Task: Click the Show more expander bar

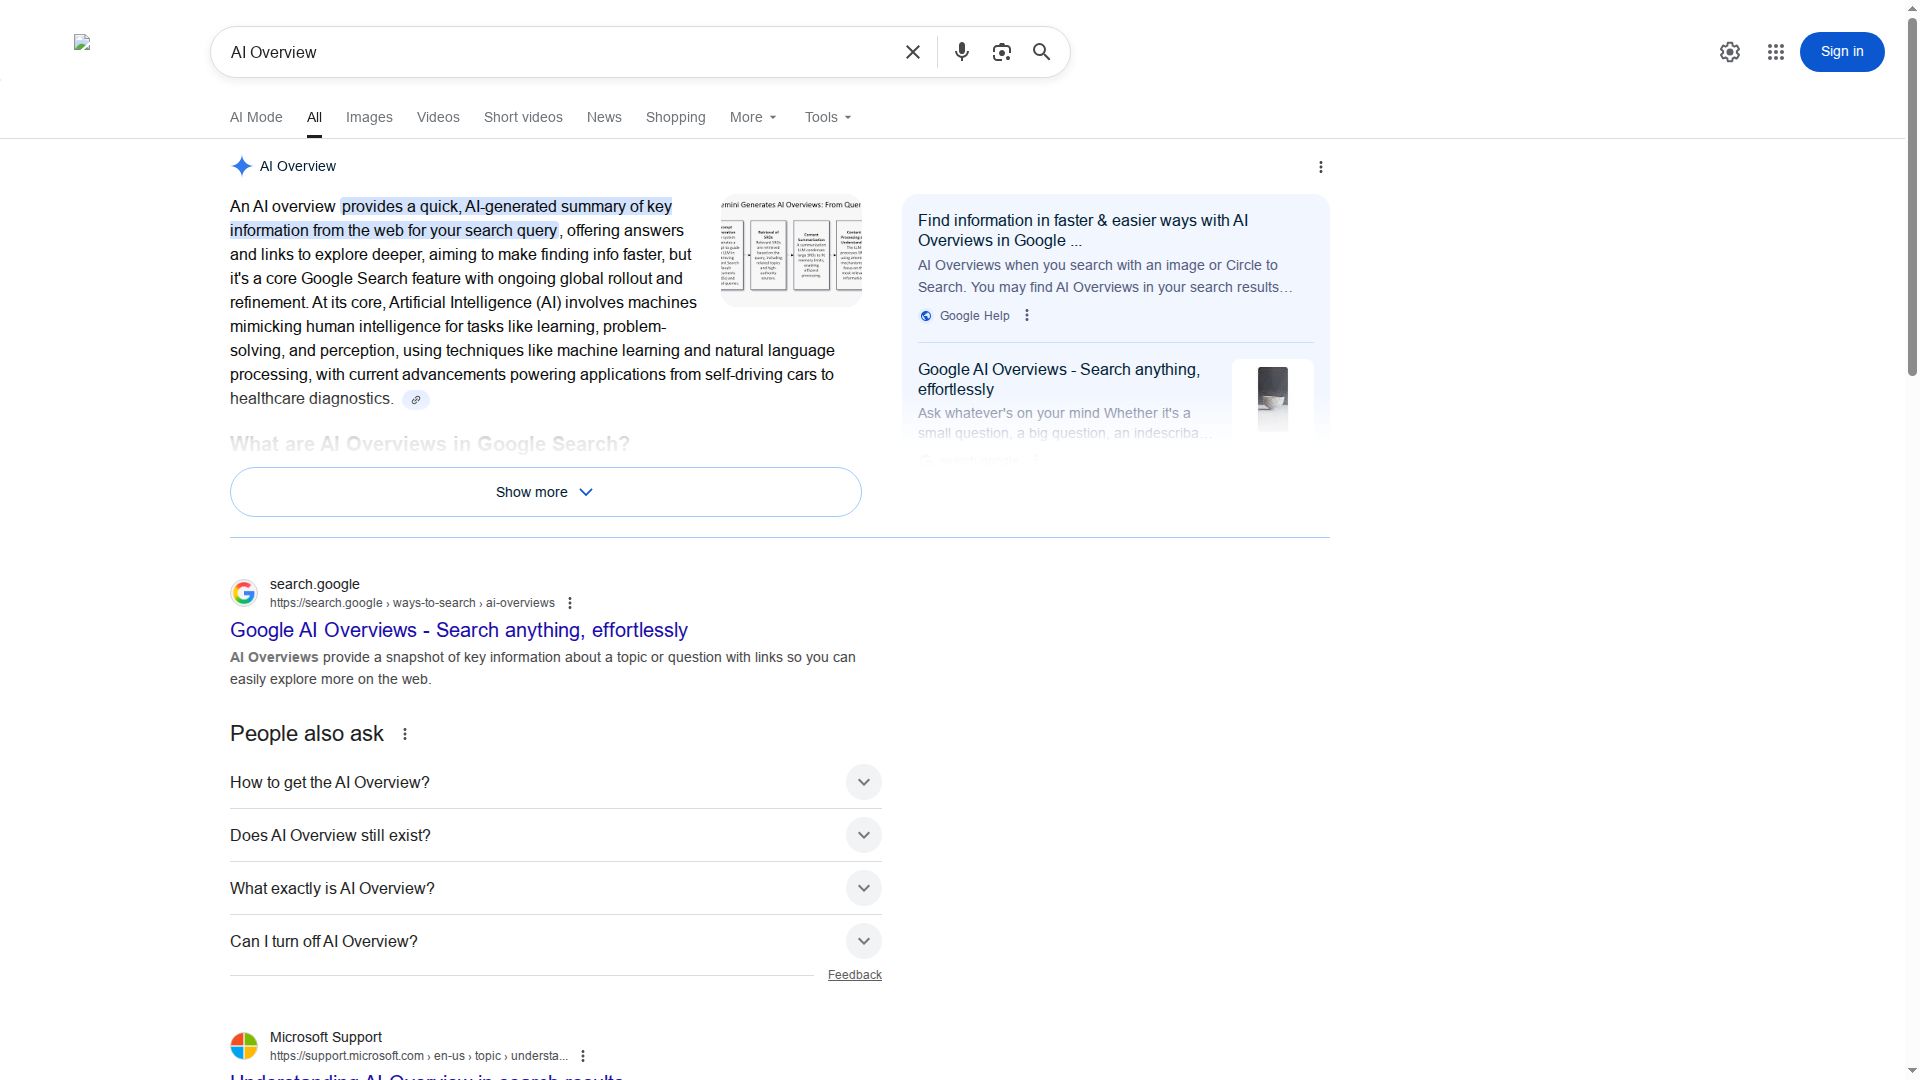Action: tap(545, 491)
